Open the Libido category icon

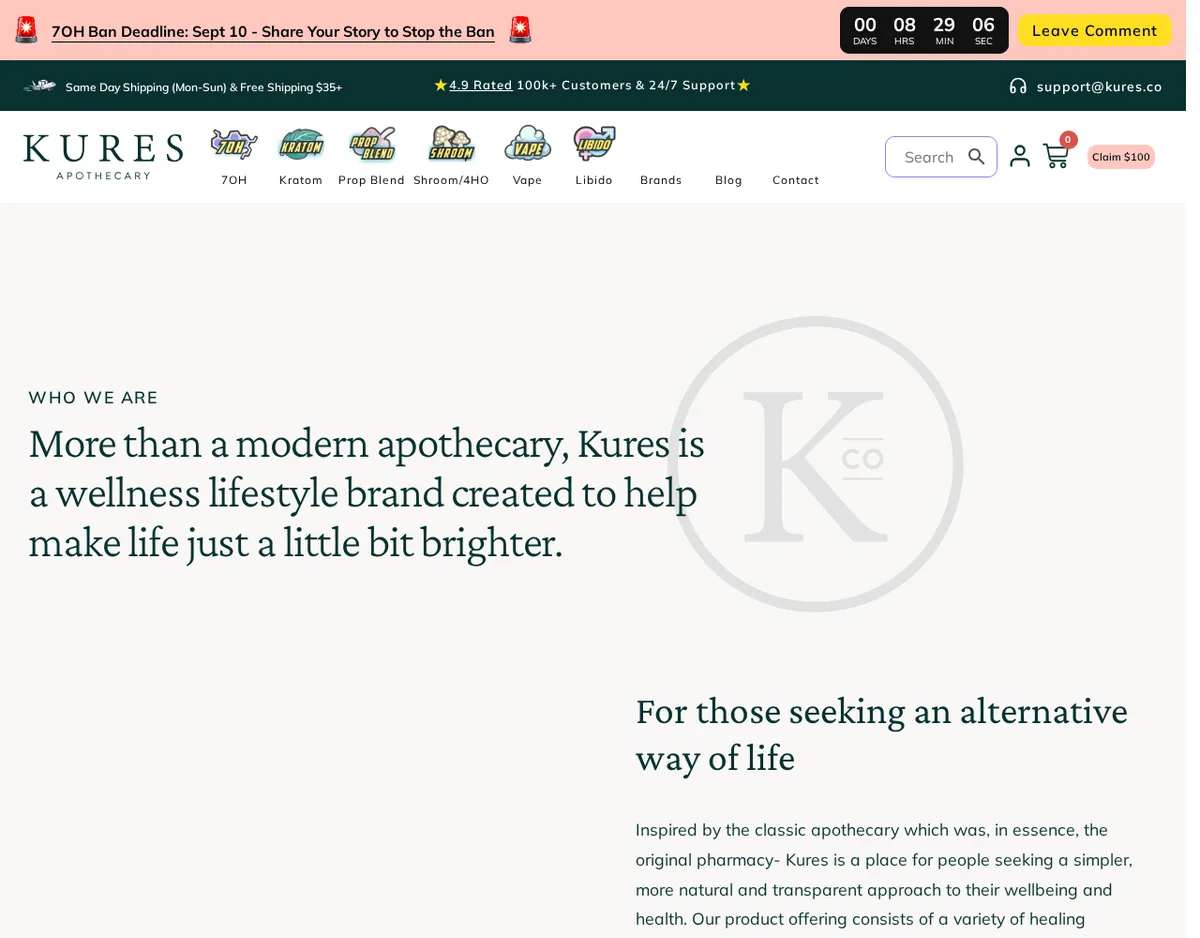click(594, 144)
